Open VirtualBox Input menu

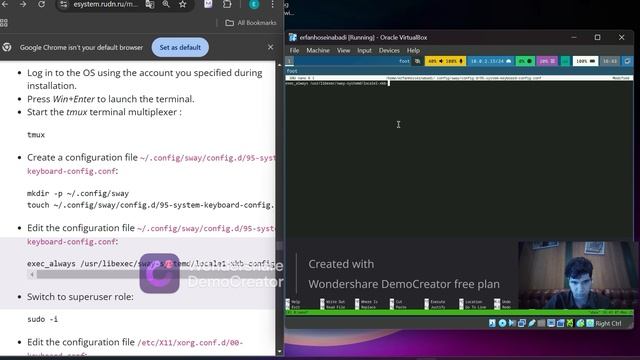pos(364,50)
